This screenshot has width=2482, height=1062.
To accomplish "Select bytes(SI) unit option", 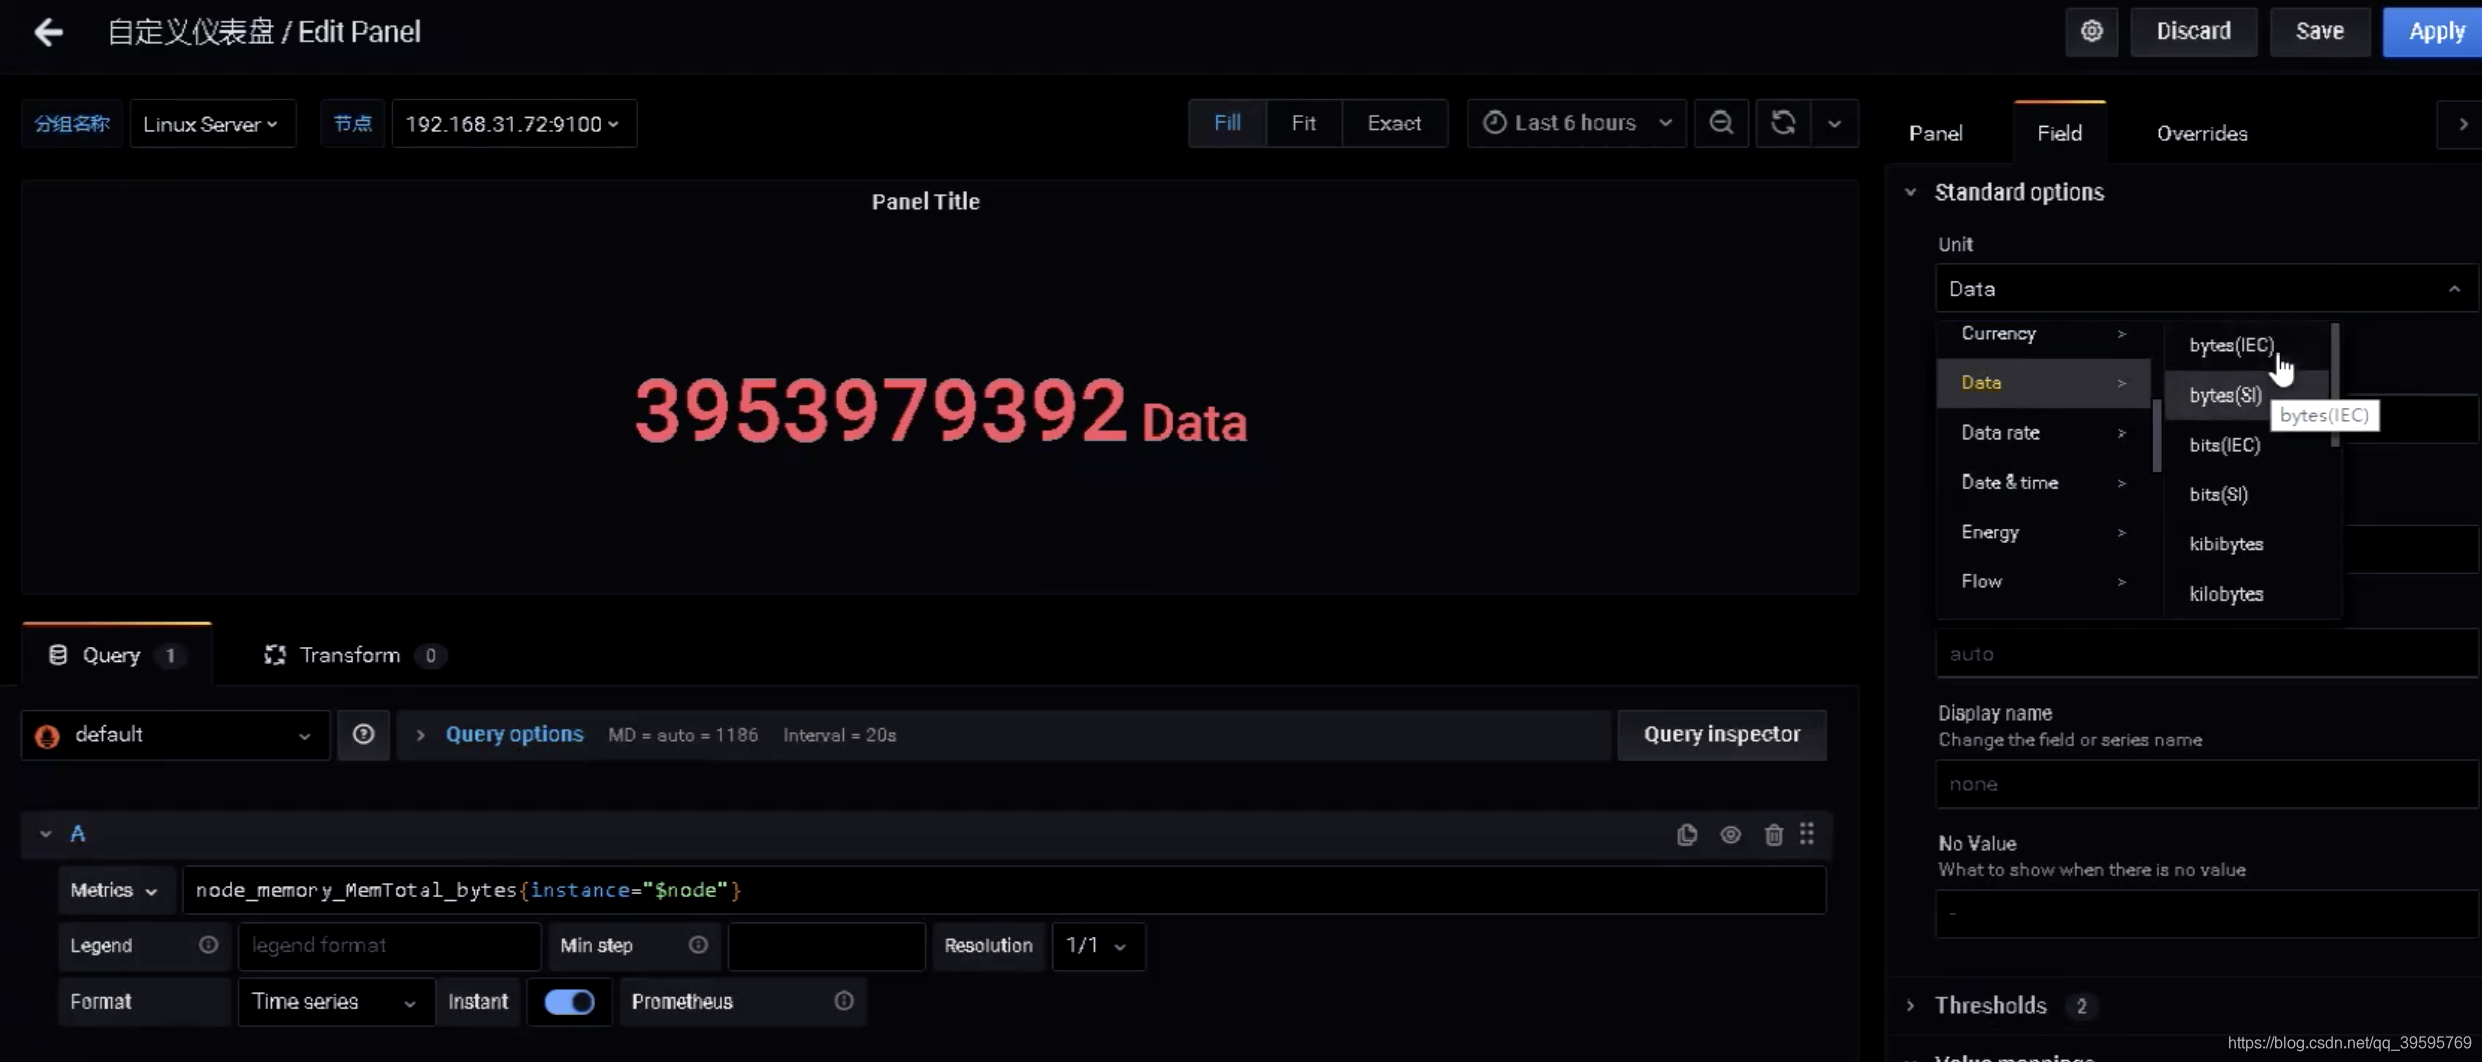I will (x=2246, y=395).
